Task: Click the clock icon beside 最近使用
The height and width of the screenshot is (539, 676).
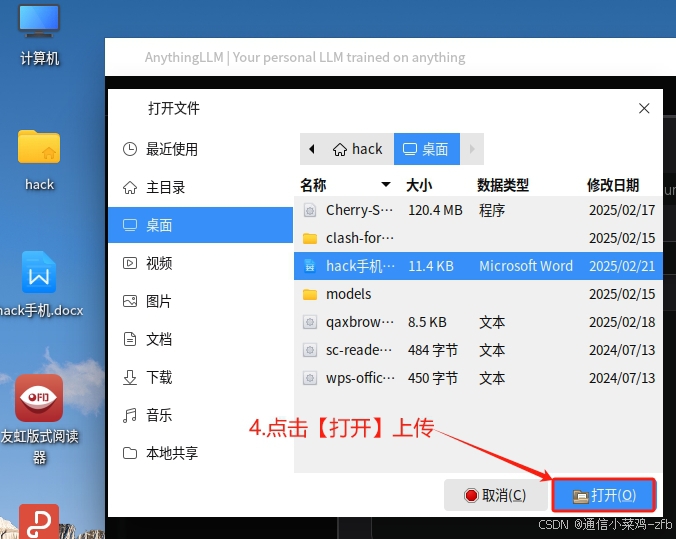Action: click(130, 149)
